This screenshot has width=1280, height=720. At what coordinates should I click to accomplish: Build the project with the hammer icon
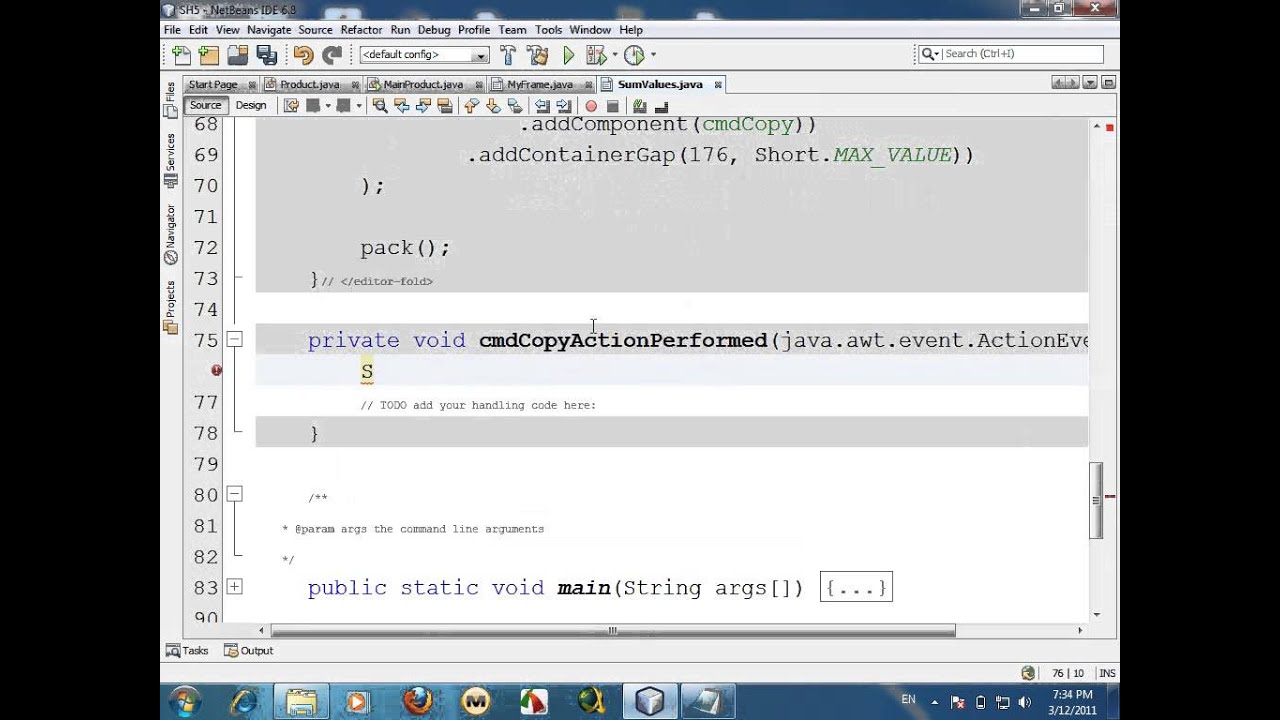click(x=508, y=55)
